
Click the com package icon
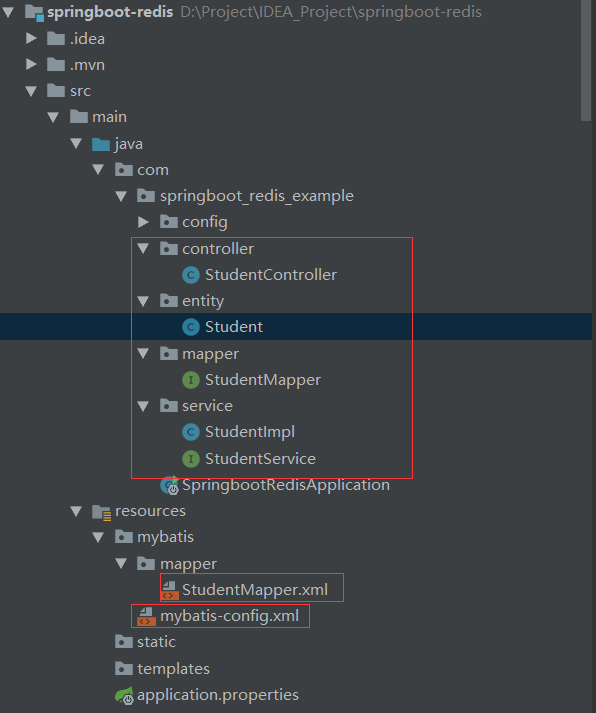(124, 170)
